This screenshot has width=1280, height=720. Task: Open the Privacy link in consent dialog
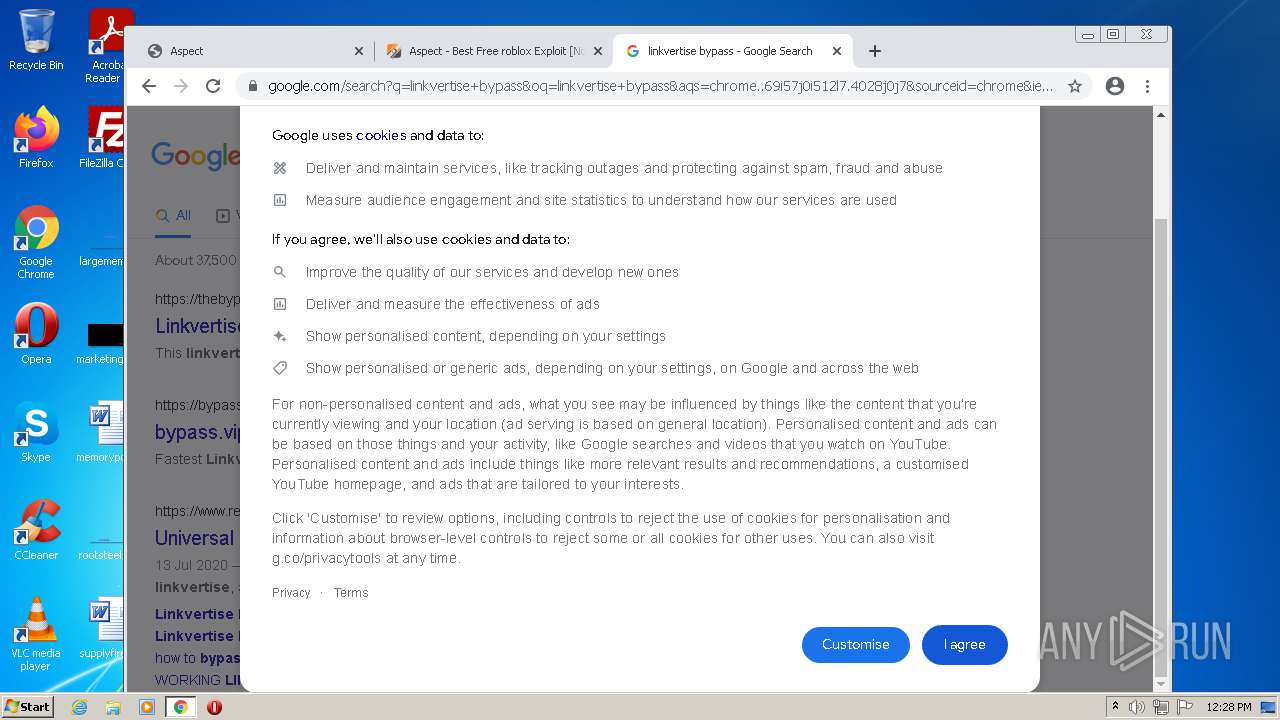[x=291, y=593]
